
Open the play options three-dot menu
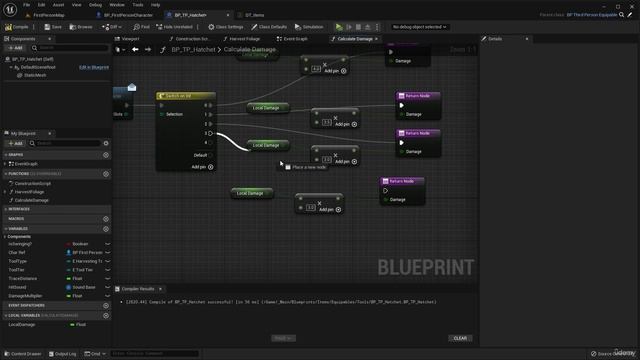point(377,27)
